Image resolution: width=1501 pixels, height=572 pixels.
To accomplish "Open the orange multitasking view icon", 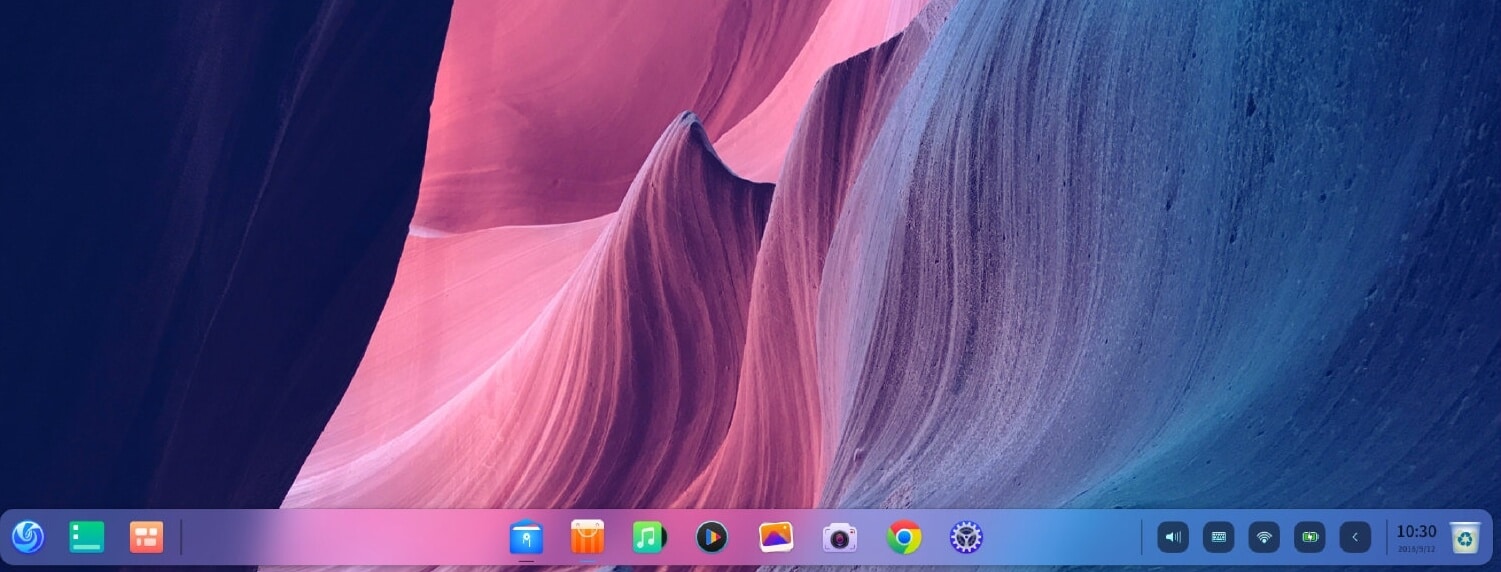I will tap(146, 537).
